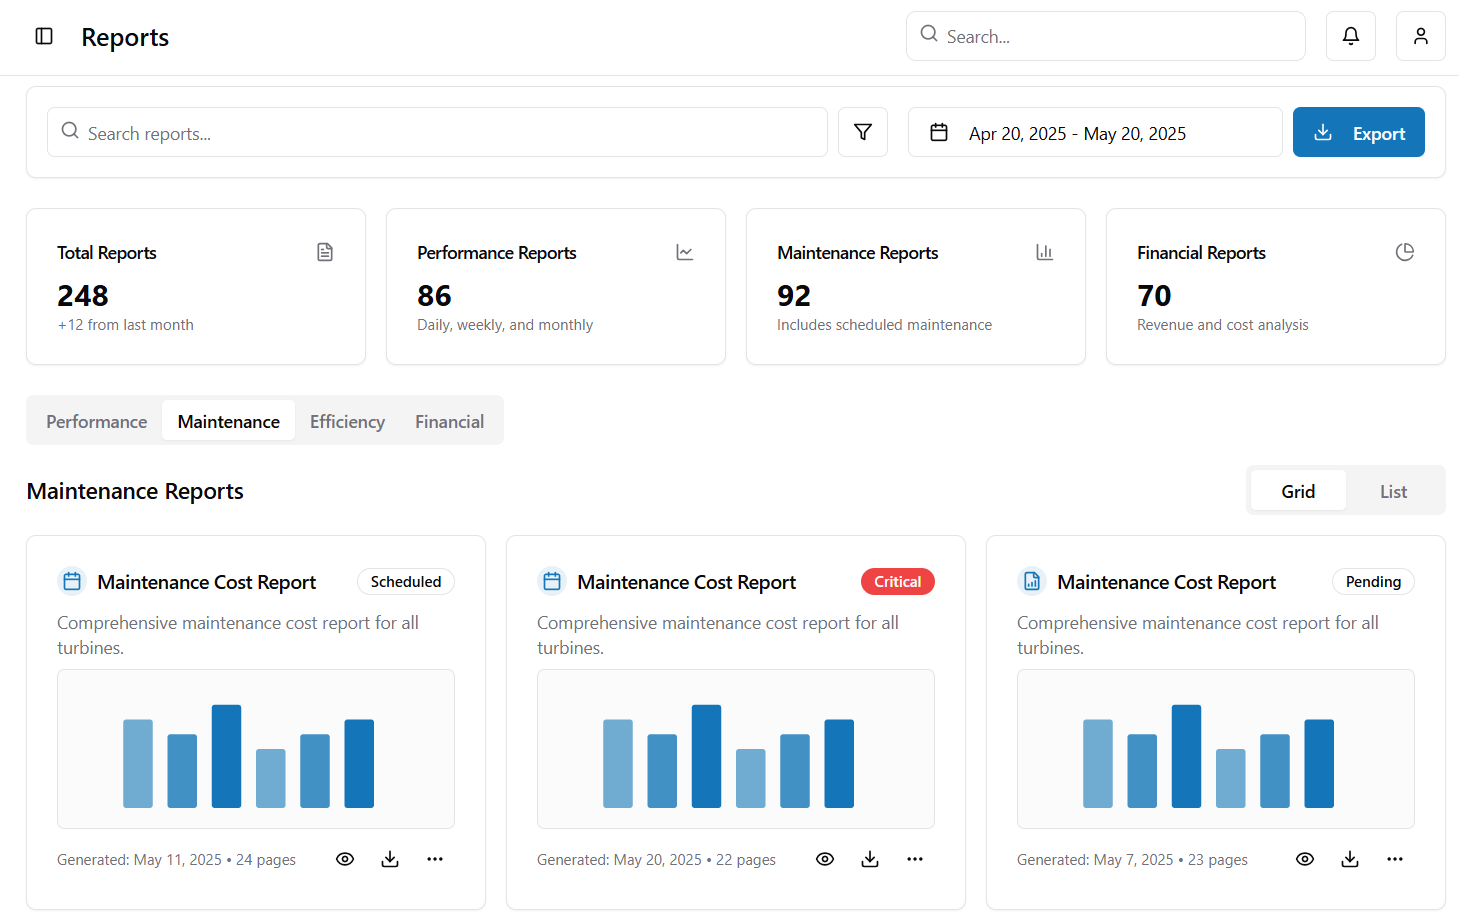Download the Pending maintenance cost report

tap(1350, 859)
